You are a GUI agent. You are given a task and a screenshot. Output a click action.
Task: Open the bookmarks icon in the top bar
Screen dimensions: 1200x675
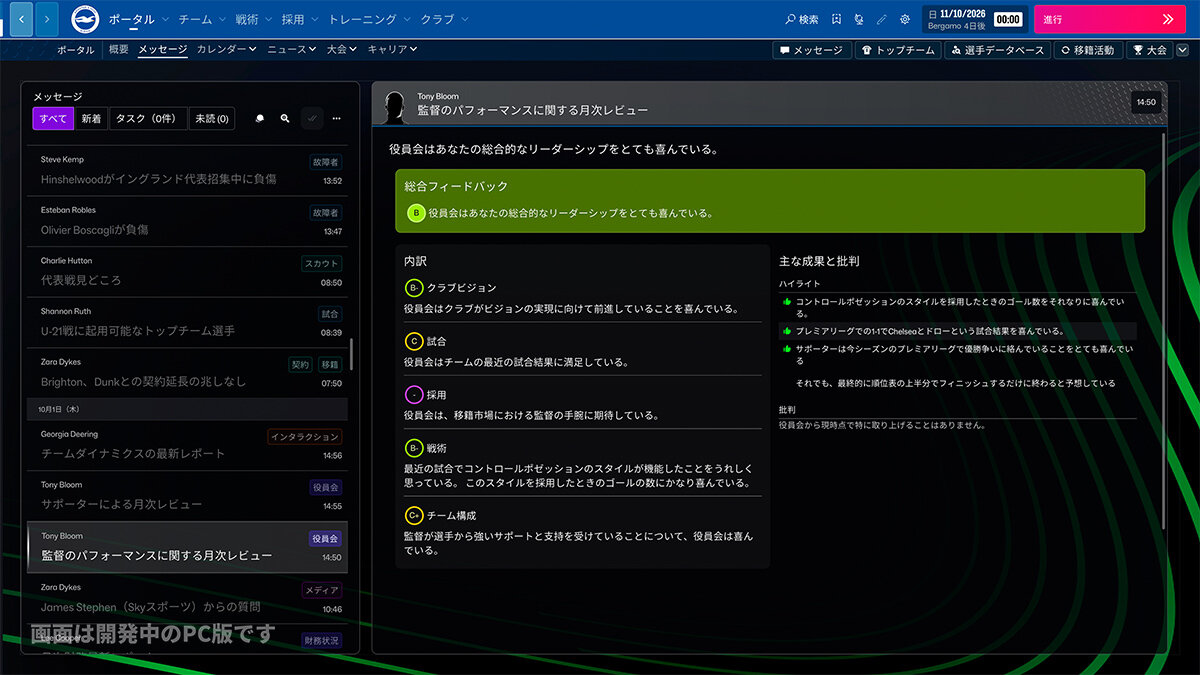click(836, 19)
